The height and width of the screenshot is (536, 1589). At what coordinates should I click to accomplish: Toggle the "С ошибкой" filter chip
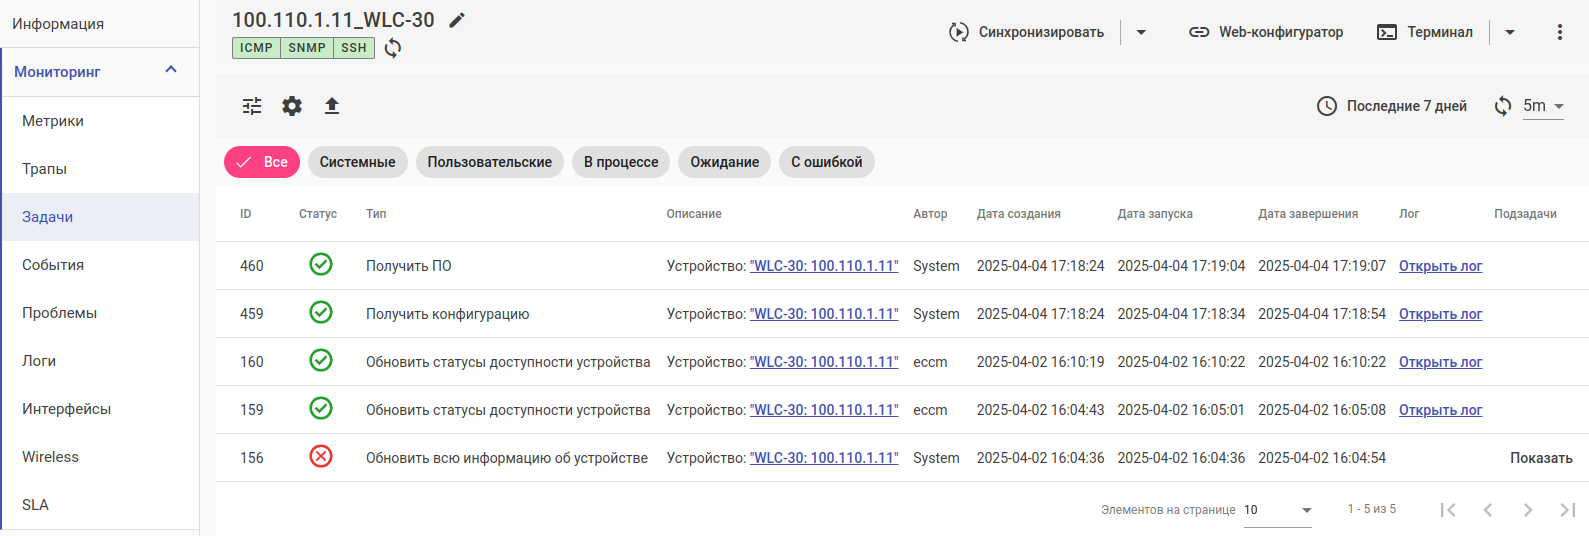coord(826,162)
